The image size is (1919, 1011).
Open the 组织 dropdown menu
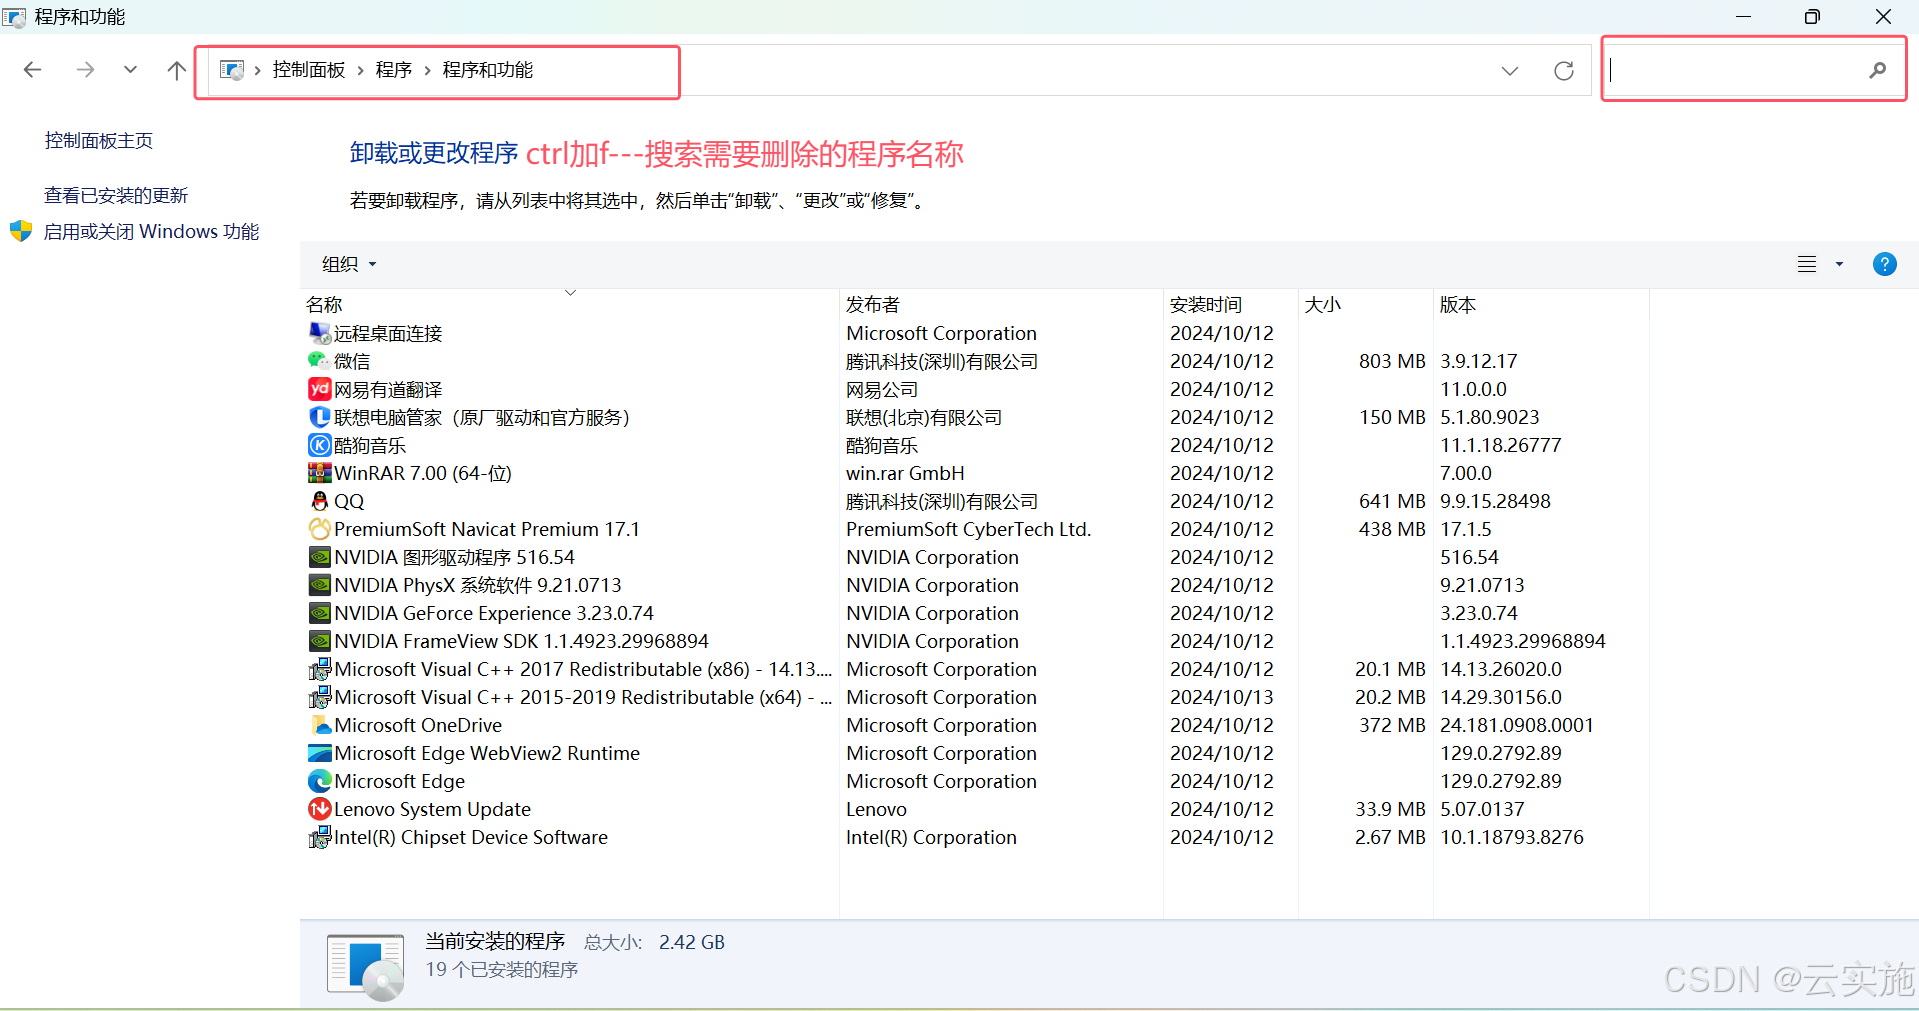coord(349,264)
